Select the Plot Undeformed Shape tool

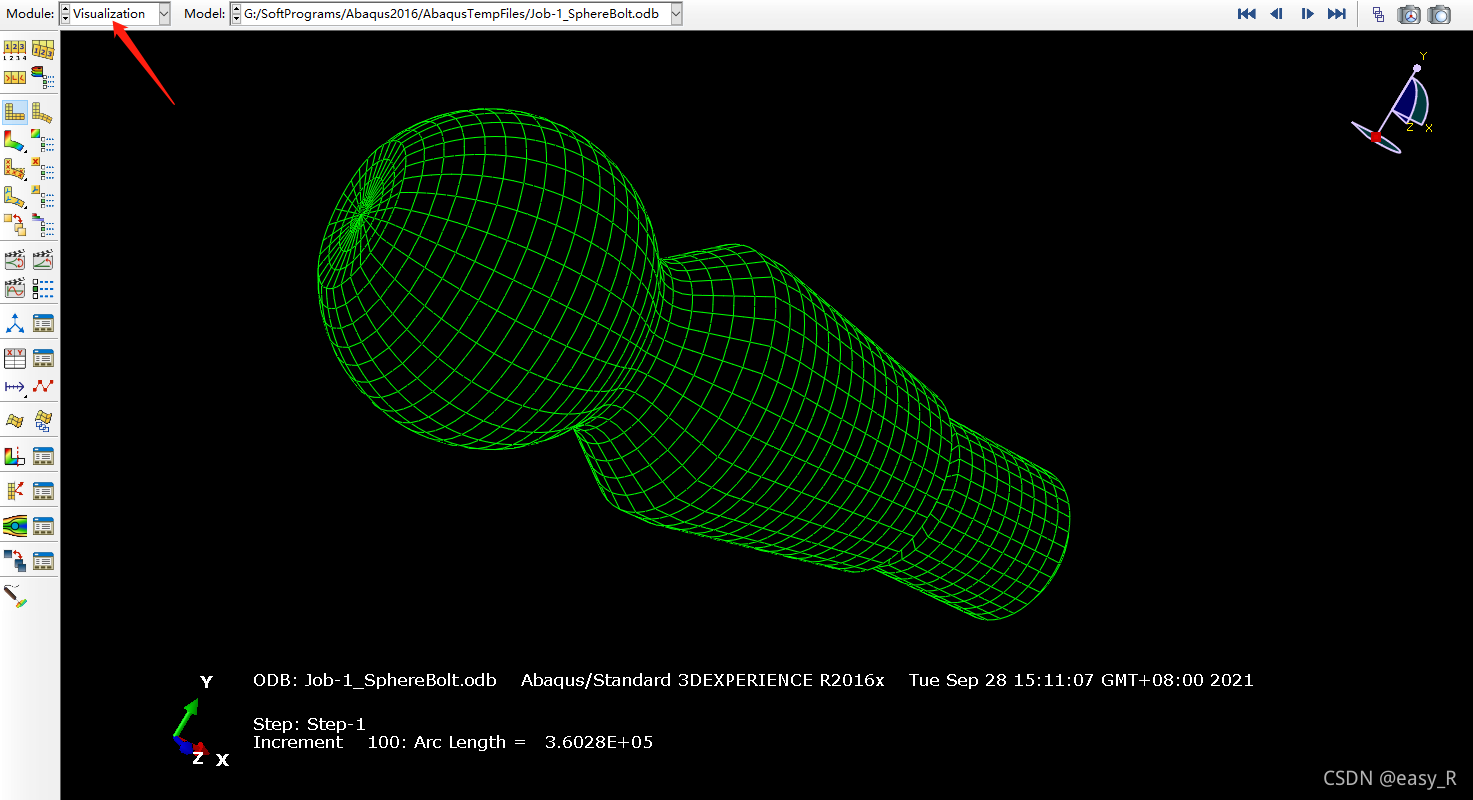point(15,112)
